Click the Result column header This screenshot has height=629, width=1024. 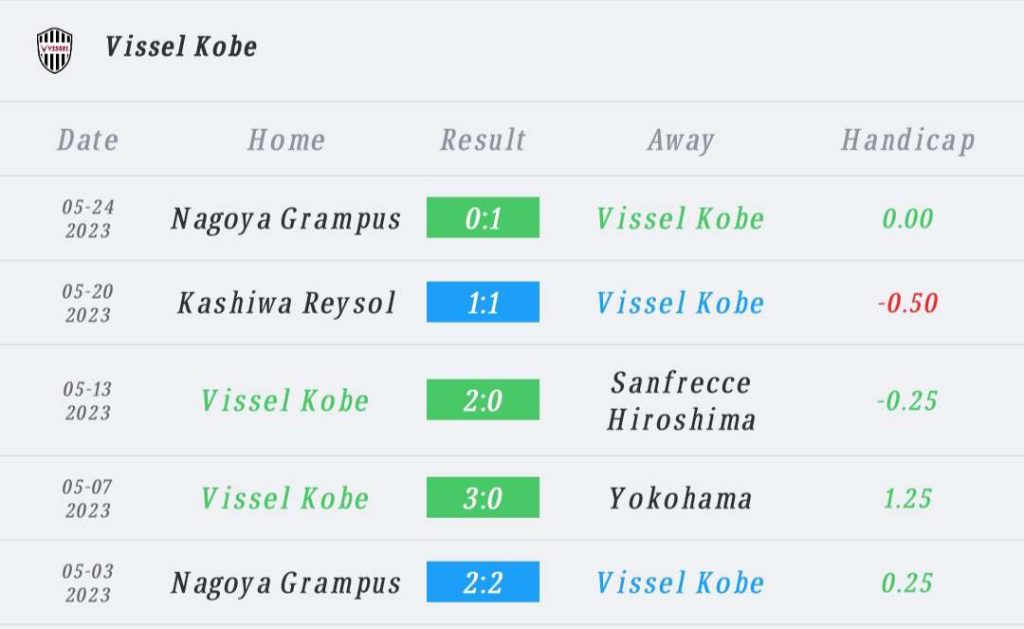coord(483,140)
